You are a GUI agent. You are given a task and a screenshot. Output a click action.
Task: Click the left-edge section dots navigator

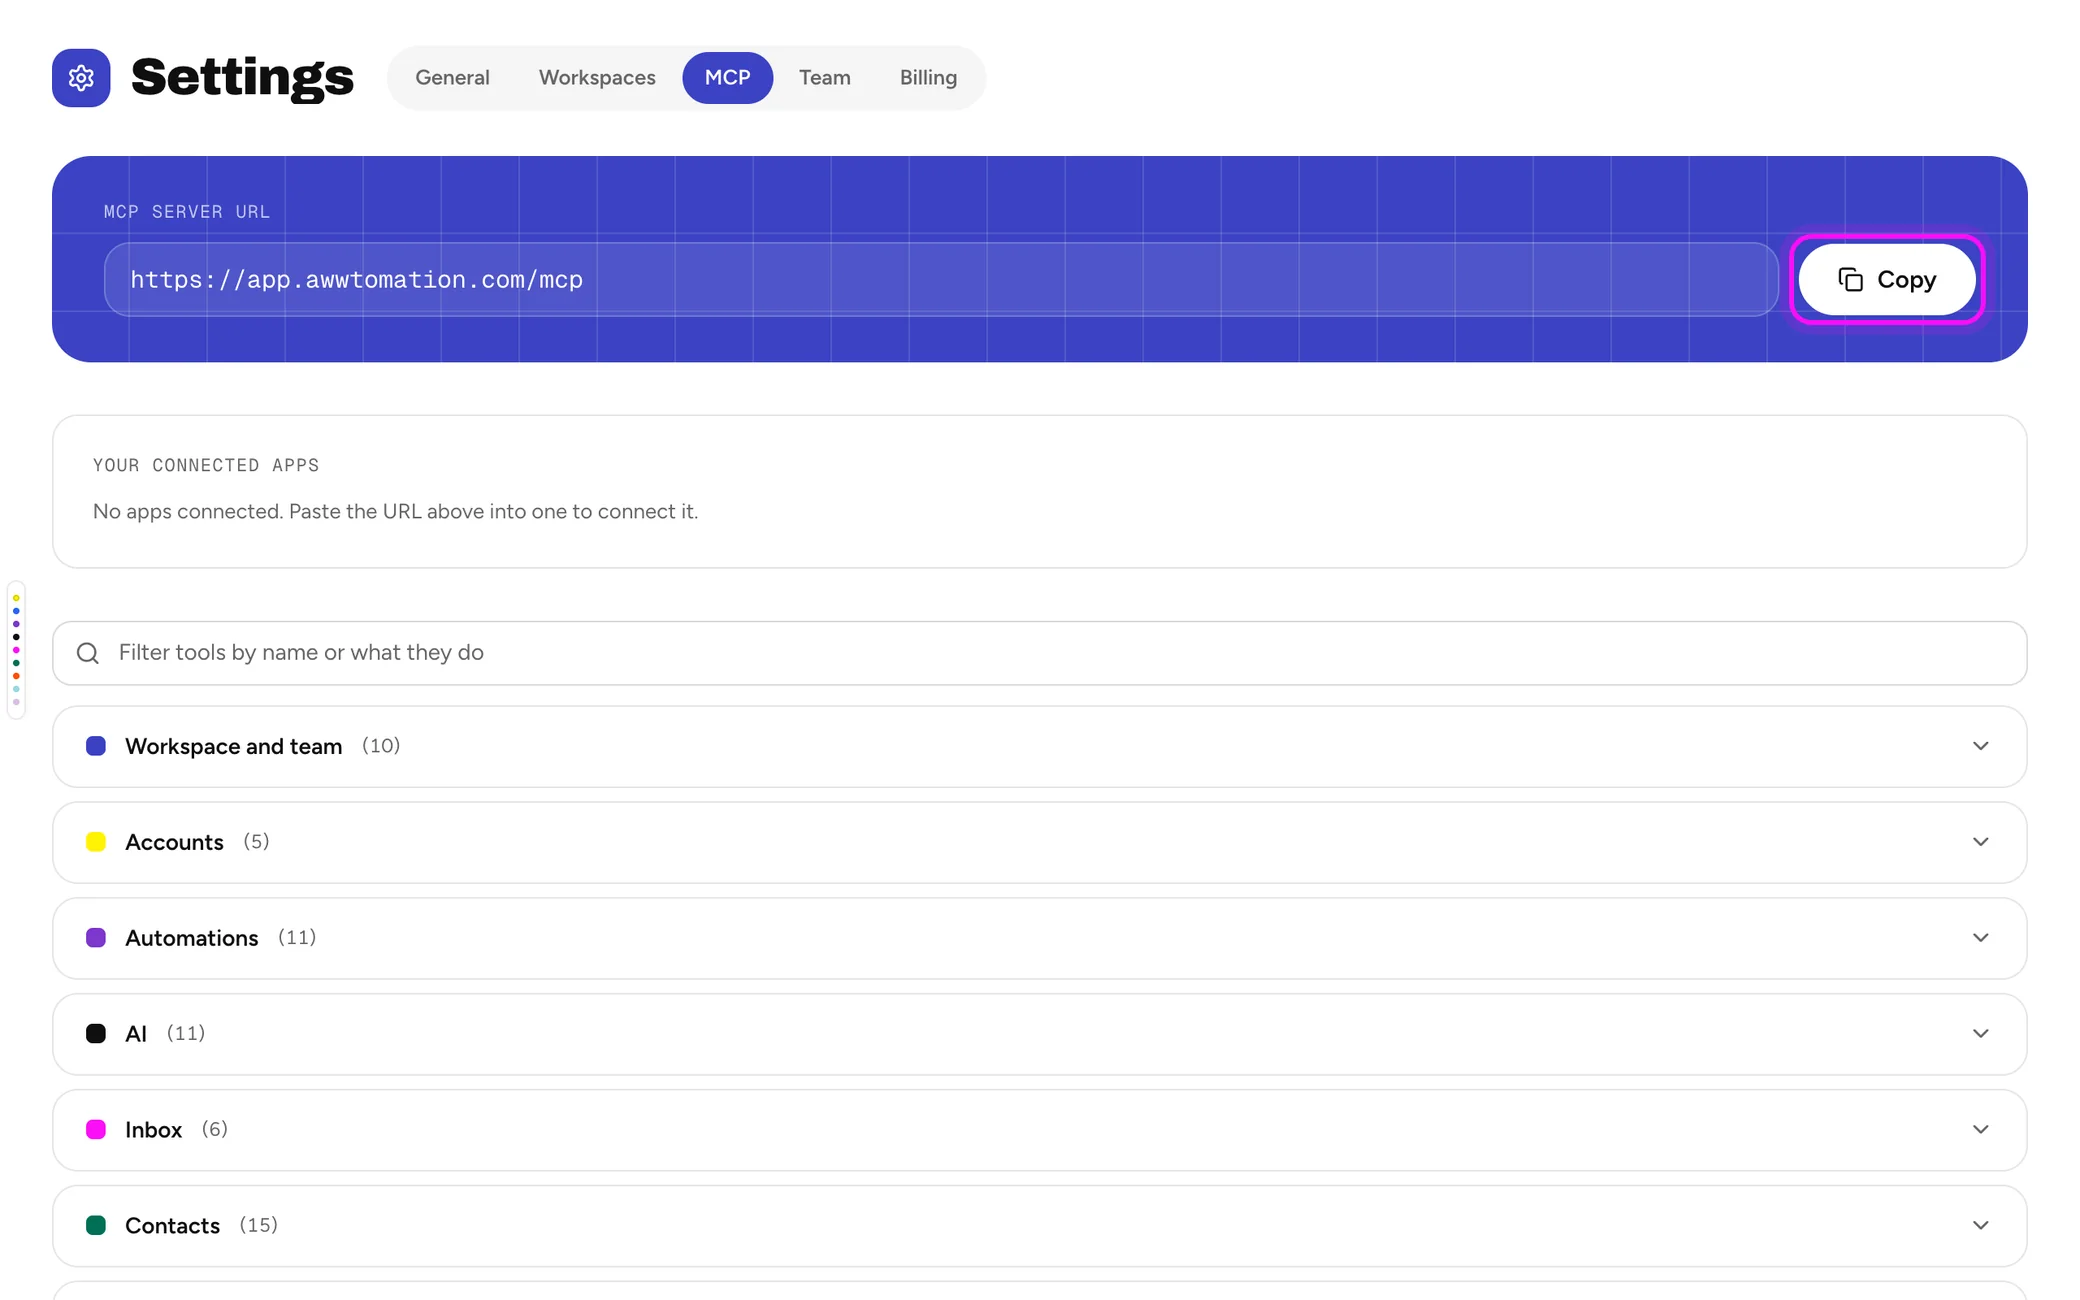click(16, 650)
